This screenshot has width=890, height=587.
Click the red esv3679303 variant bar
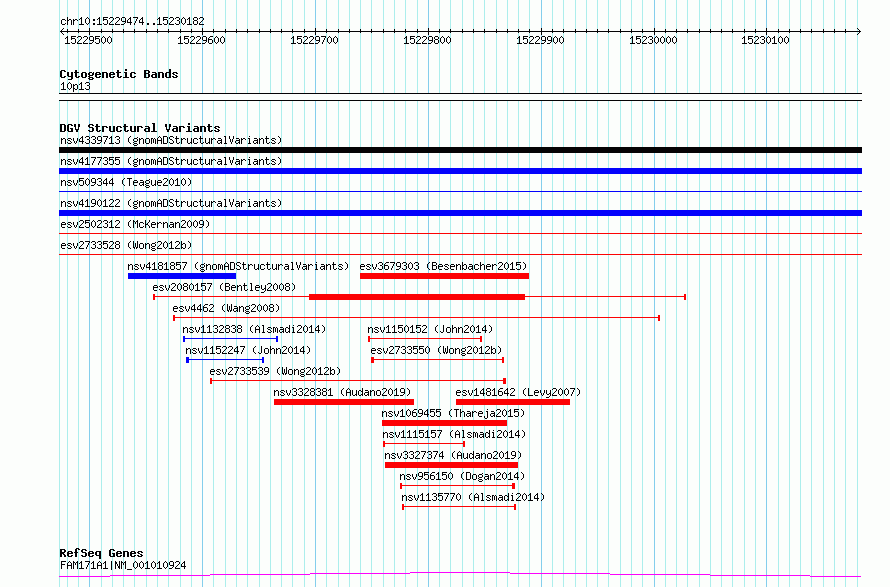444,276
